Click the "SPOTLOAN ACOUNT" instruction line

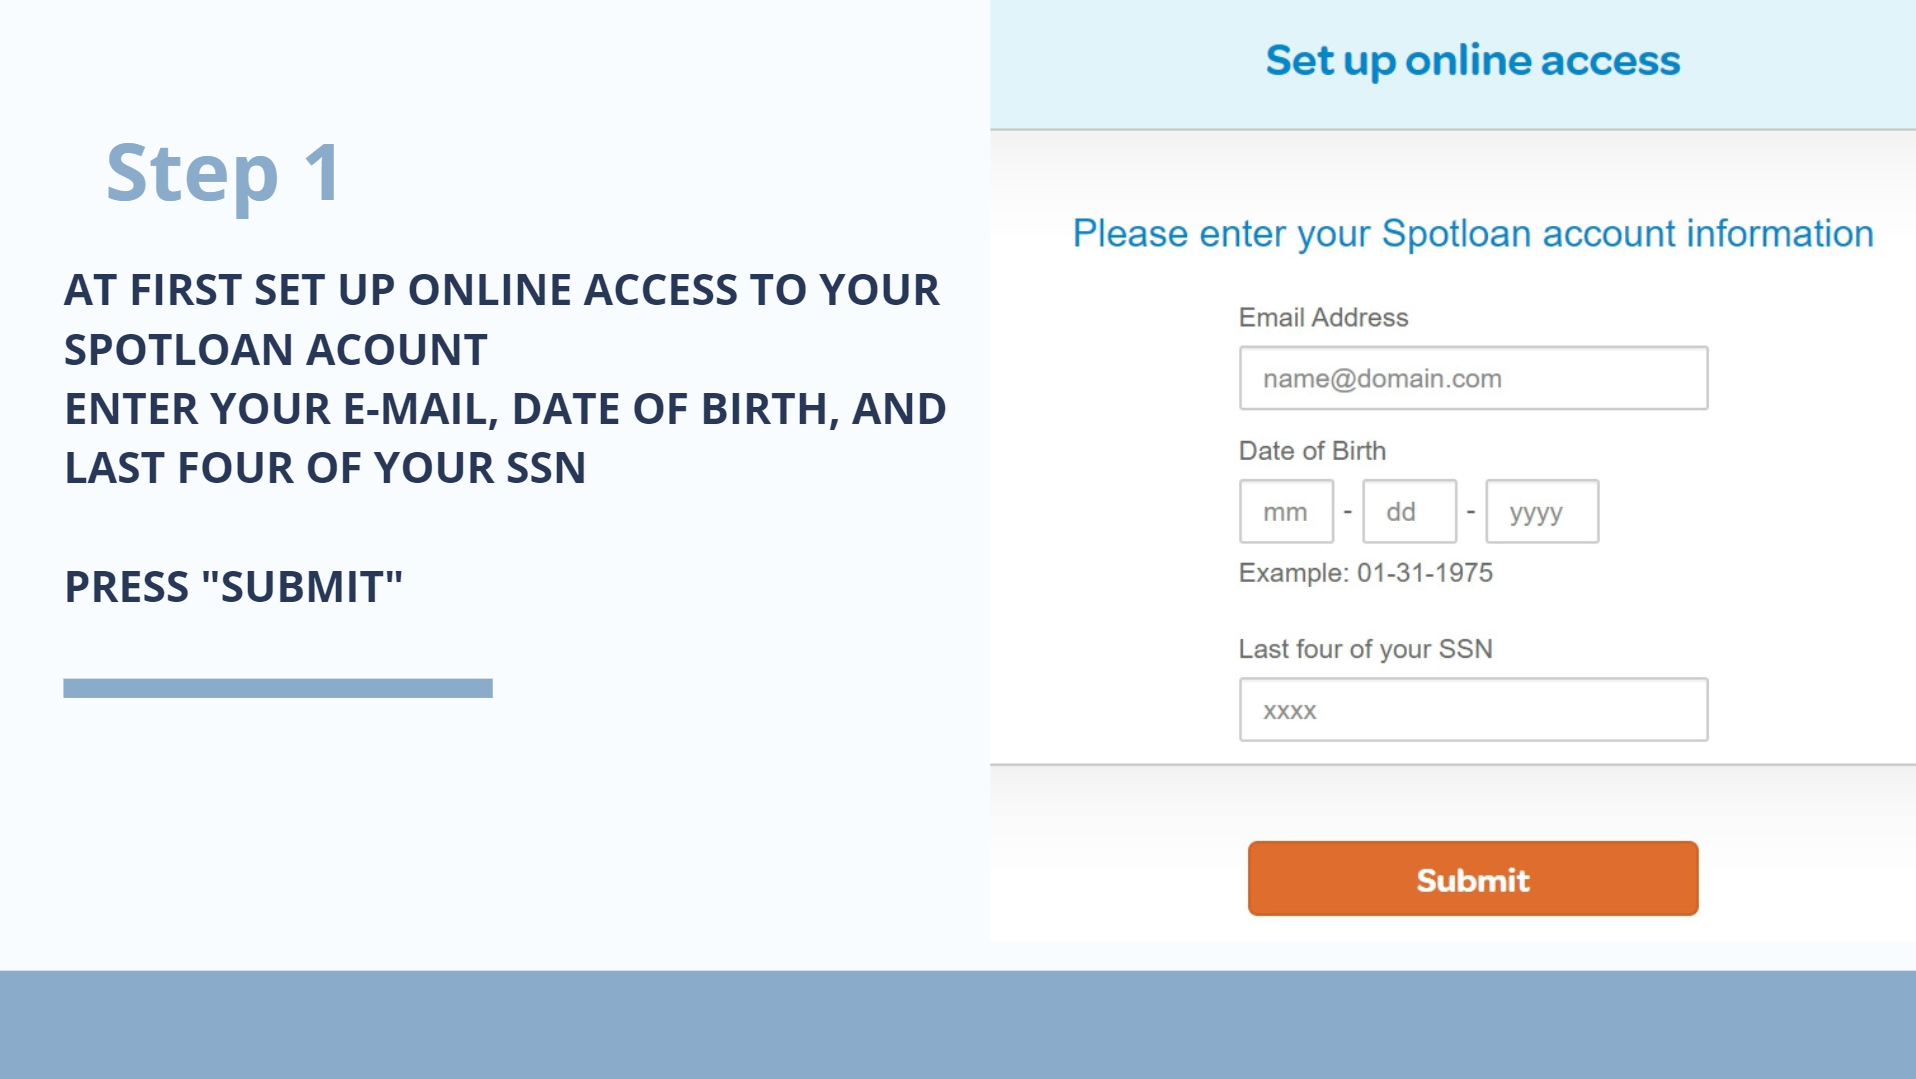click(276, 350)
